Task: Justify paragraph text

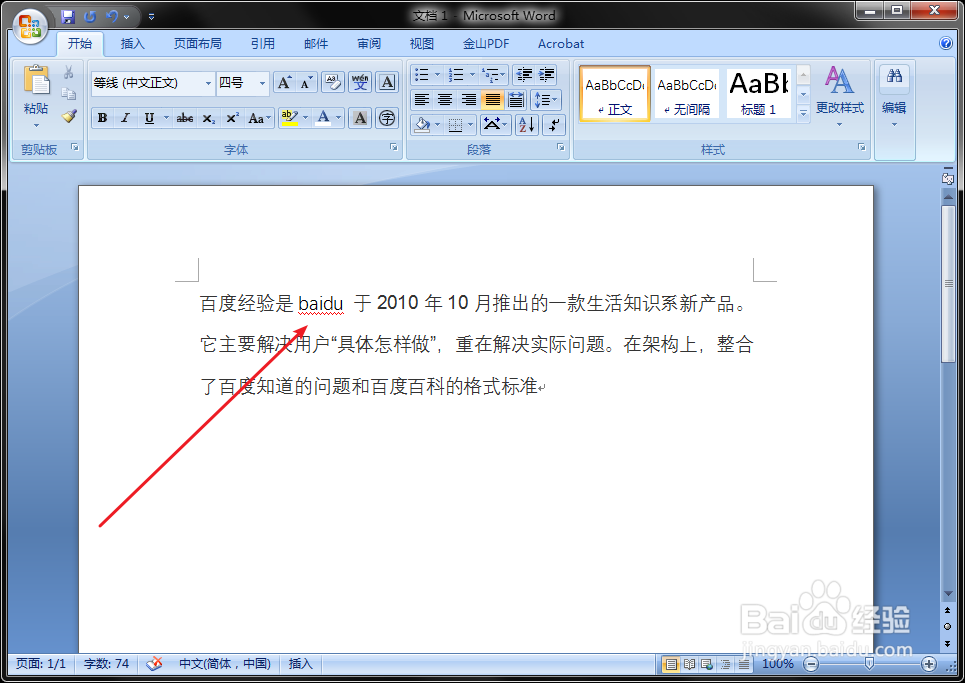Action: (492, 100)
